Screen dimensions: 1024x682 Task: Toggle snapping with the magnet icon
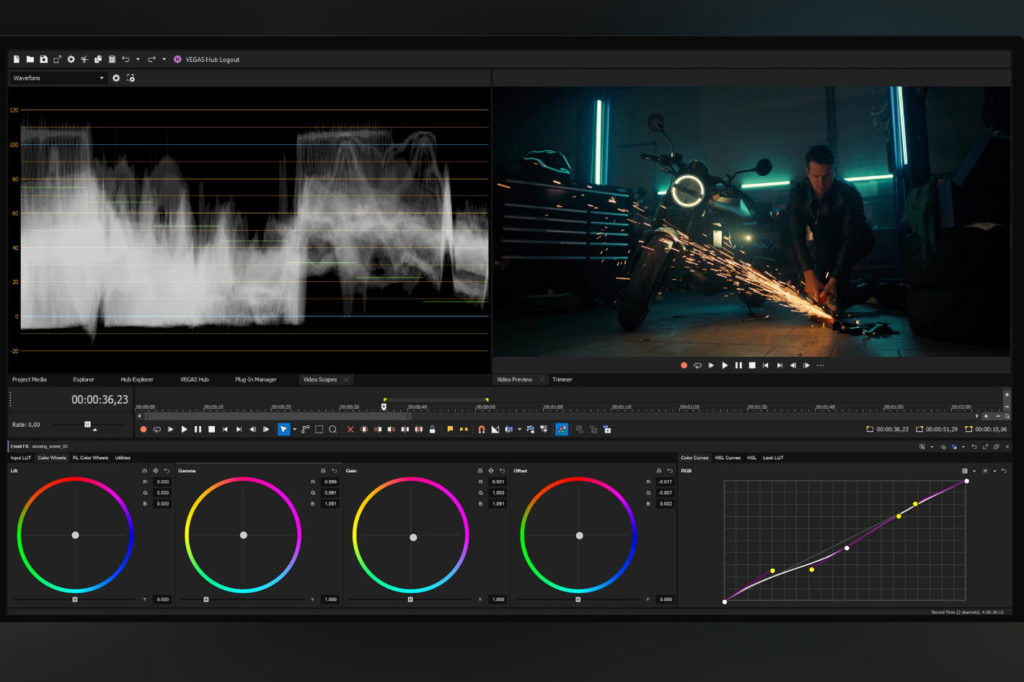pos(481,429)
